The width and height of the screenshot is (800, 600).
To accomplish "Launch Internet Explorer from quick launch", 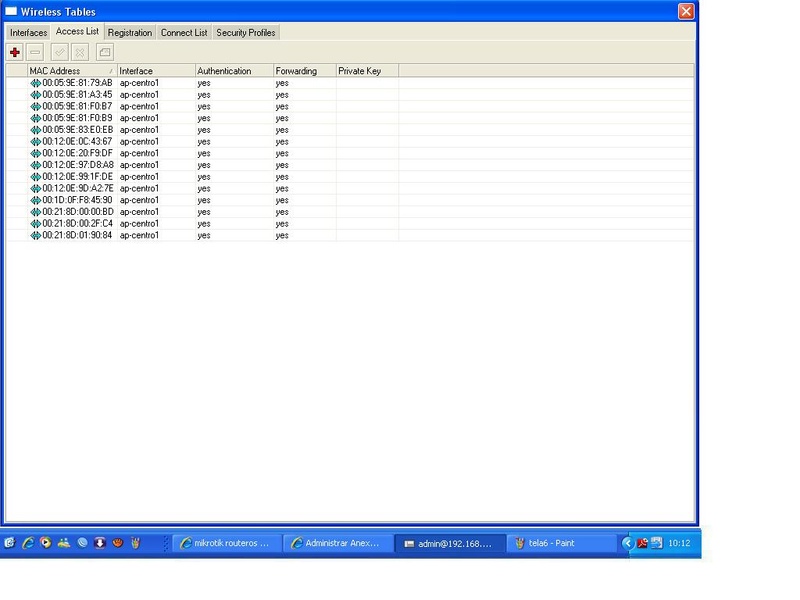I will (x=28, y=543).
